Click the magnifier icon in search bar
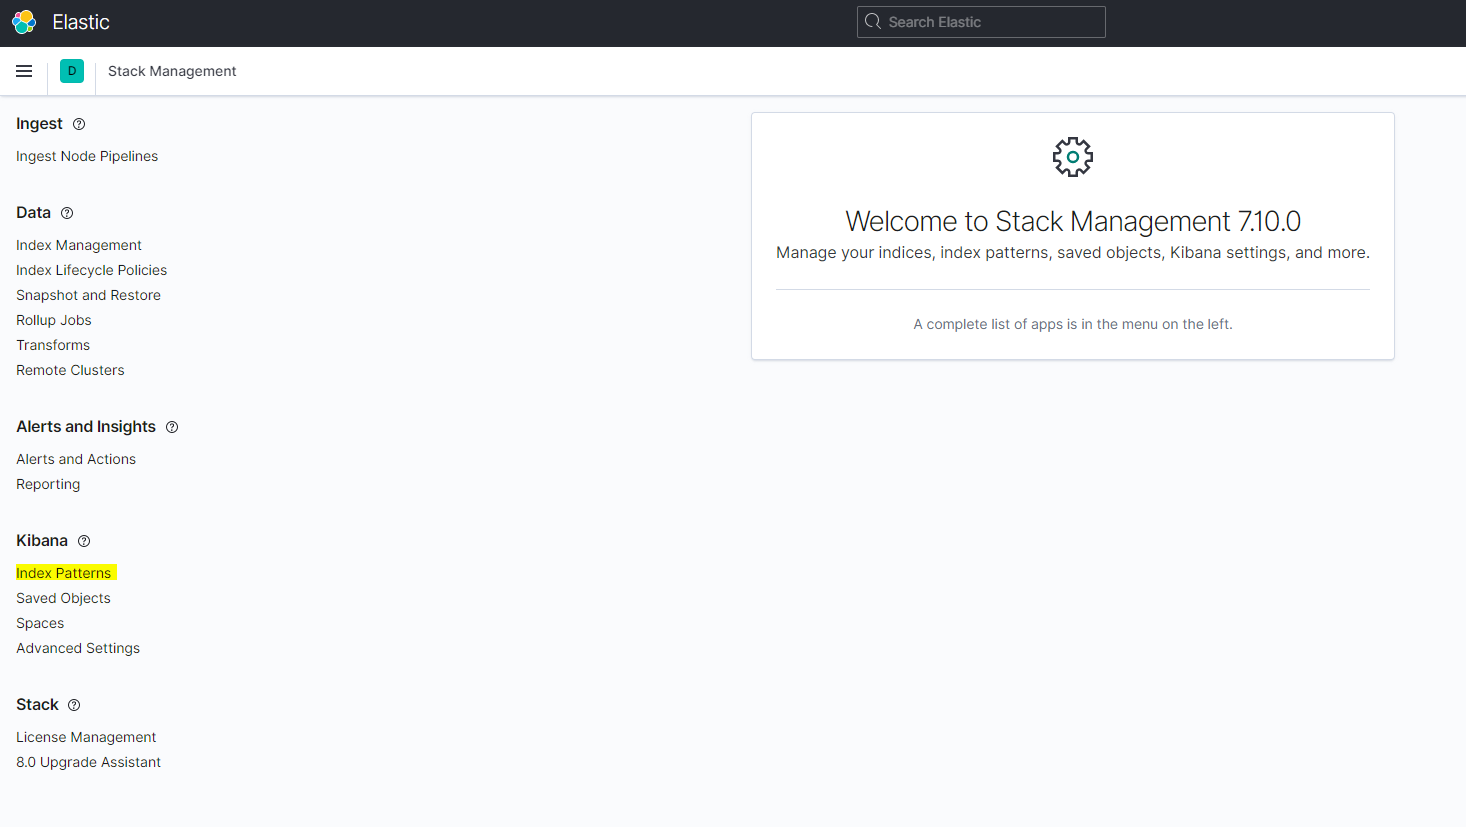 click(x=873, y=22)
